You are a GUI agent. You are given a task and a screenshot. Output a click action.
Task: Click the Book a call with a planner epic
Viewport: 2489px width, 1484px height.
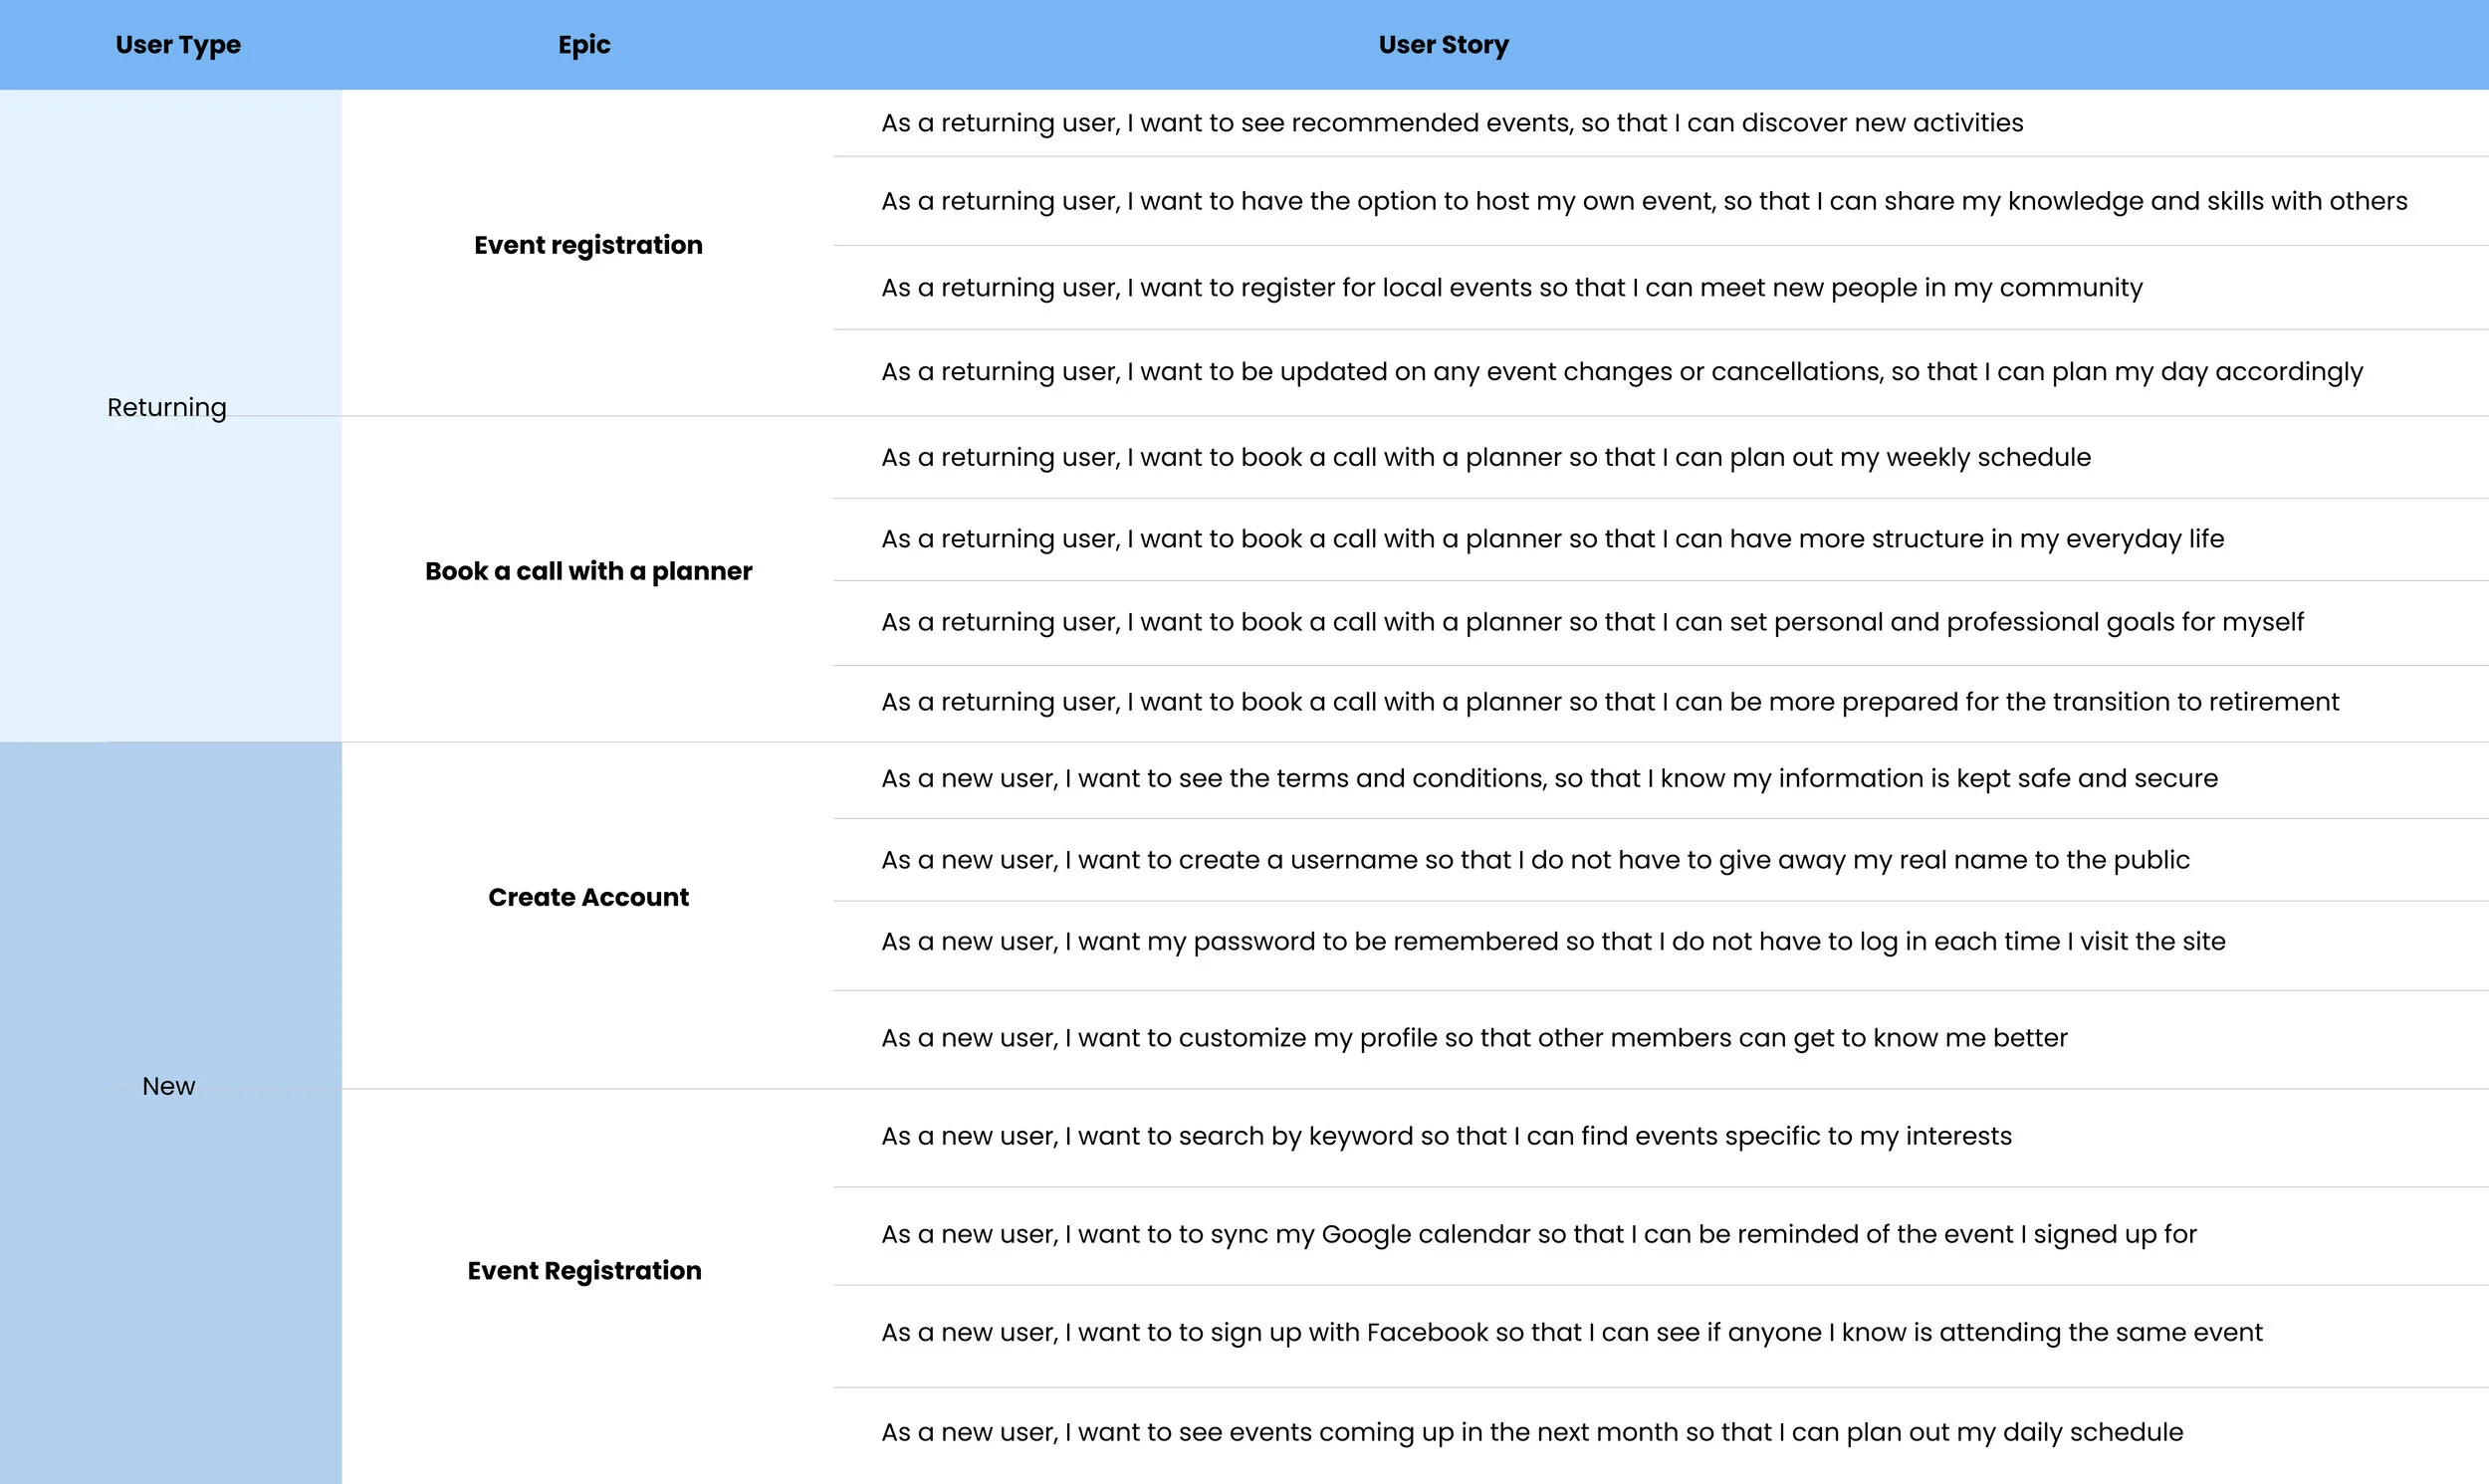[587, 571]
